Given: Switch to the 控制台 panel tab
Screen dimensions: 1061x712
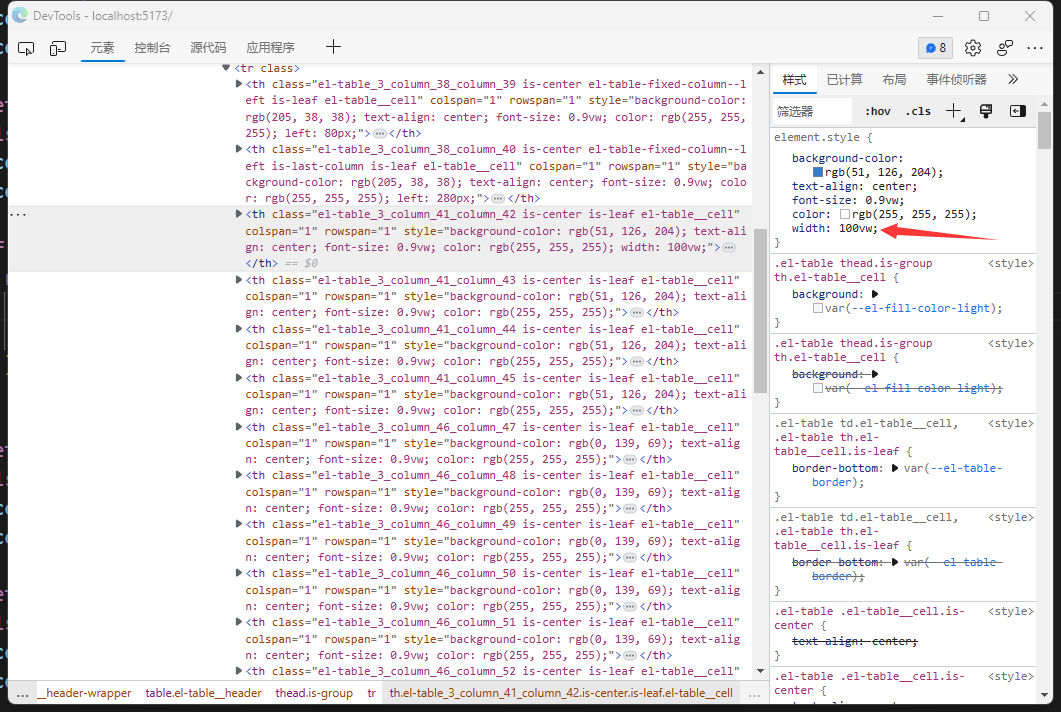Looking at the screenshot, I should (x=153, y=47).
